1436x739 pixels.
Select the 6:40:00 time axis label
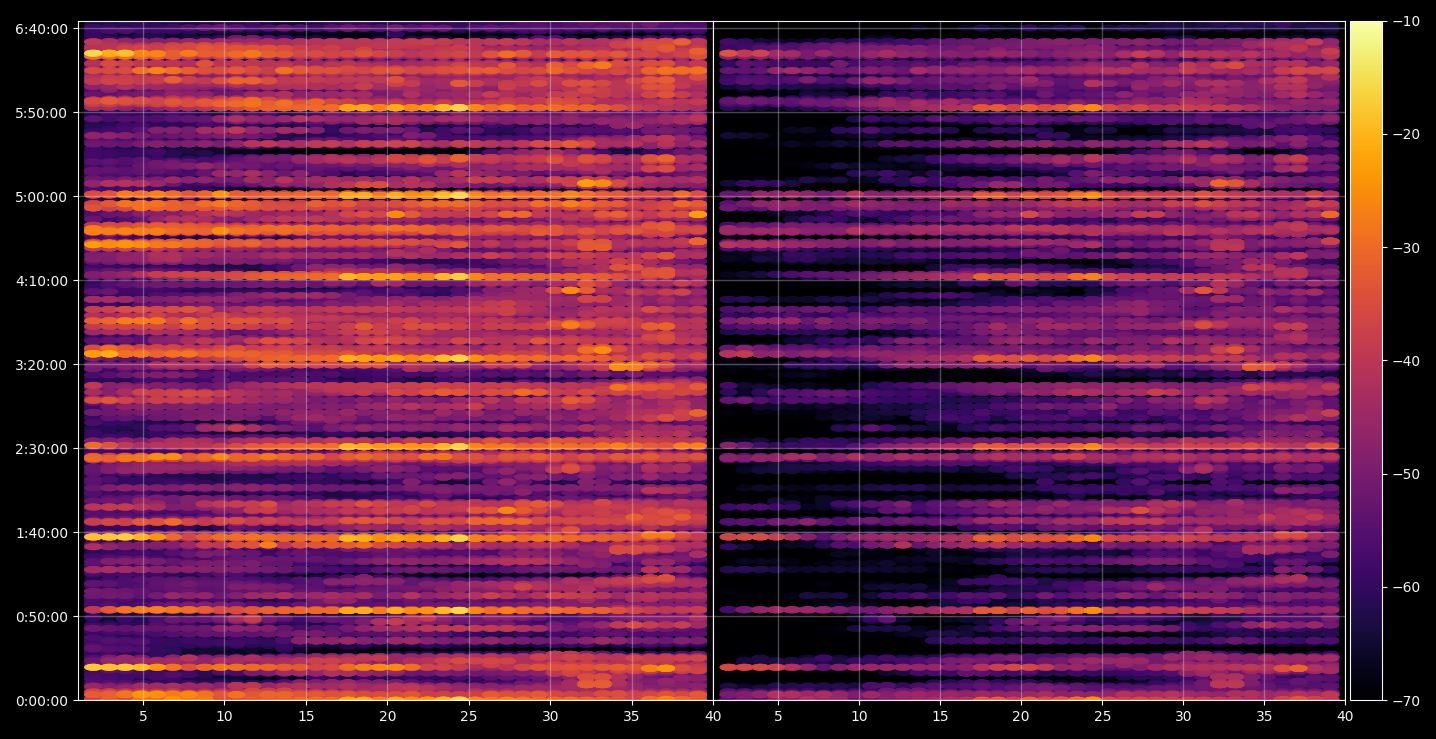pos(42,29)
